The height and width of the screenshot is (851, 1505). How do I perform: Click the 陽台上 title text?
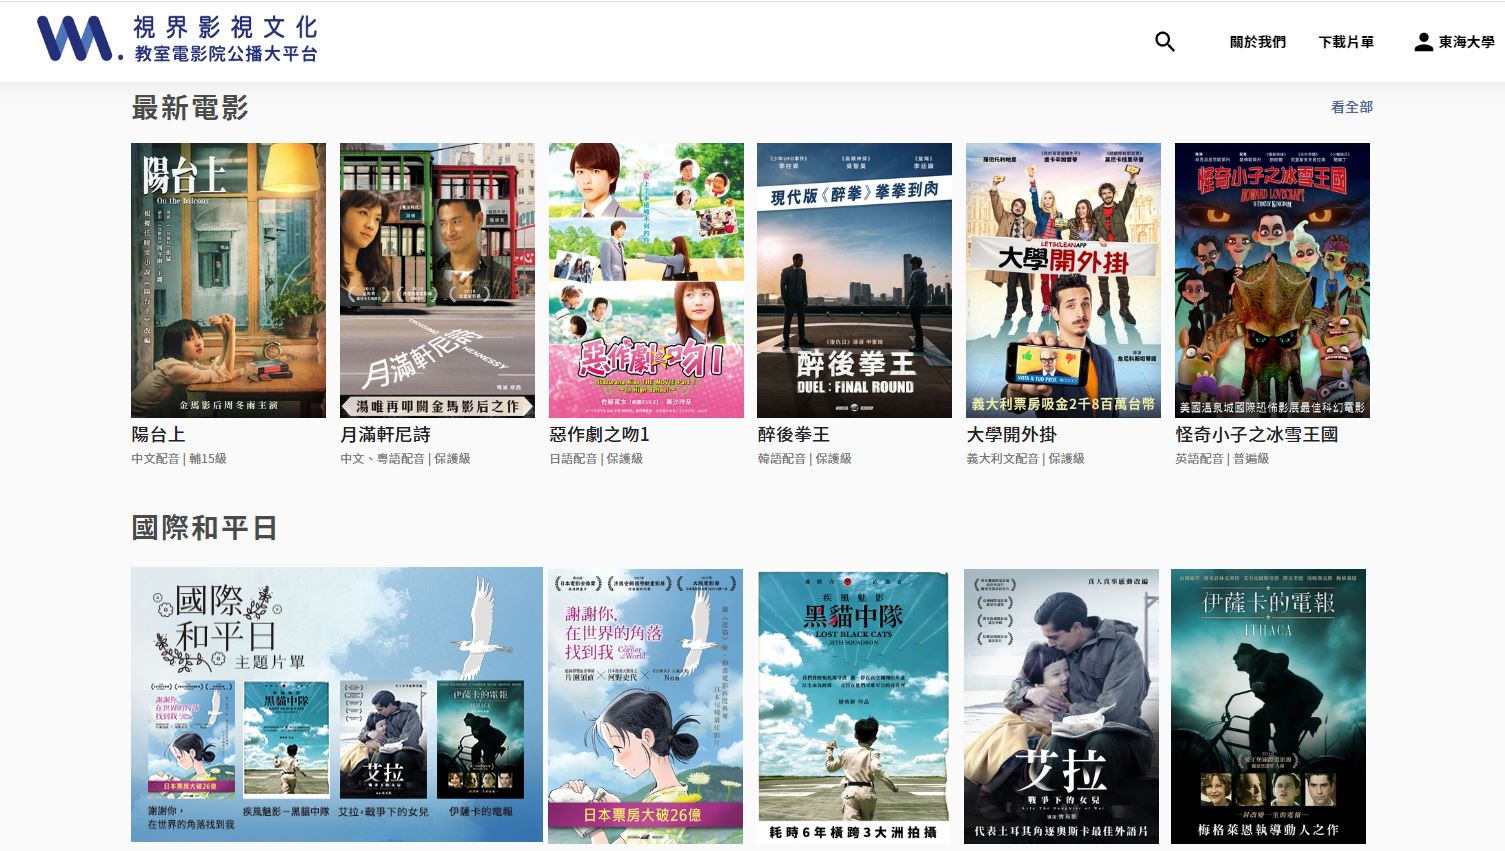[158, 435]
